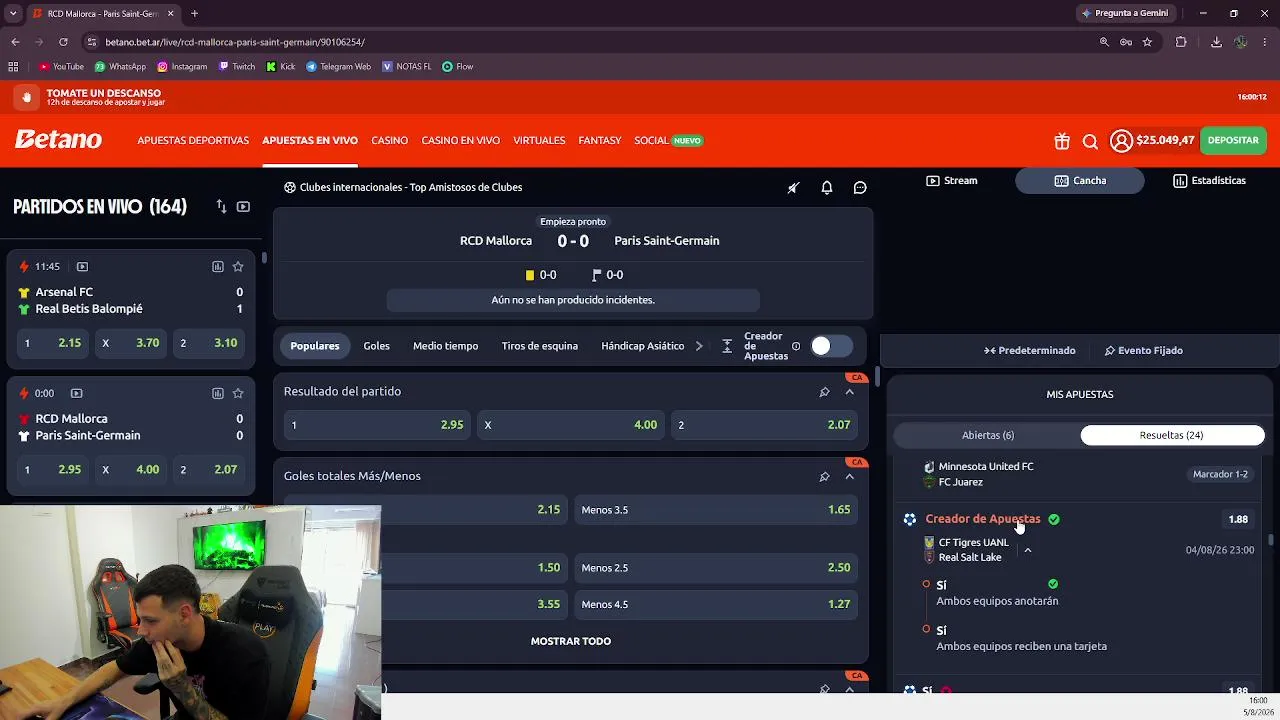Pin the Goles totales Más/Menos market
This screenshot has width=1280, height=720.
coord(824,477)
